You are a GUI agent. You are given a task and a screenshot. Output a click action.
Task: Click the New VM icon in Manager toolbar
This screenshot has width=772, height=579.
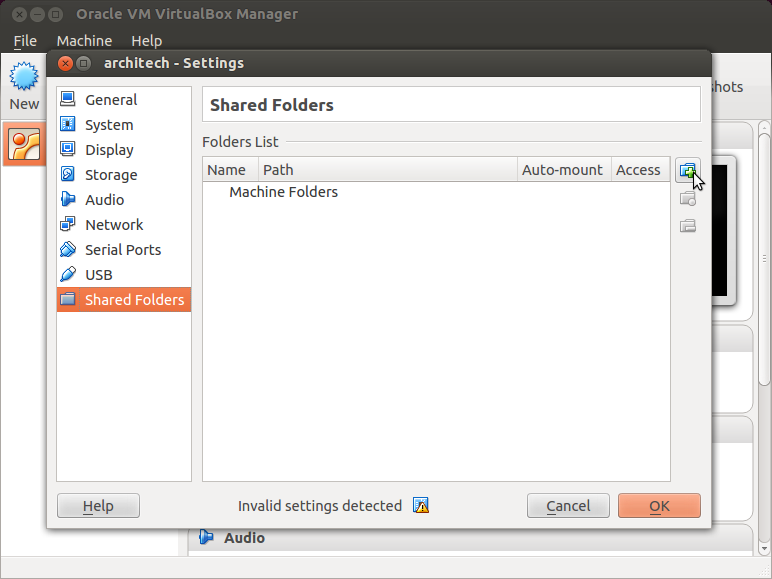[24, 77]
